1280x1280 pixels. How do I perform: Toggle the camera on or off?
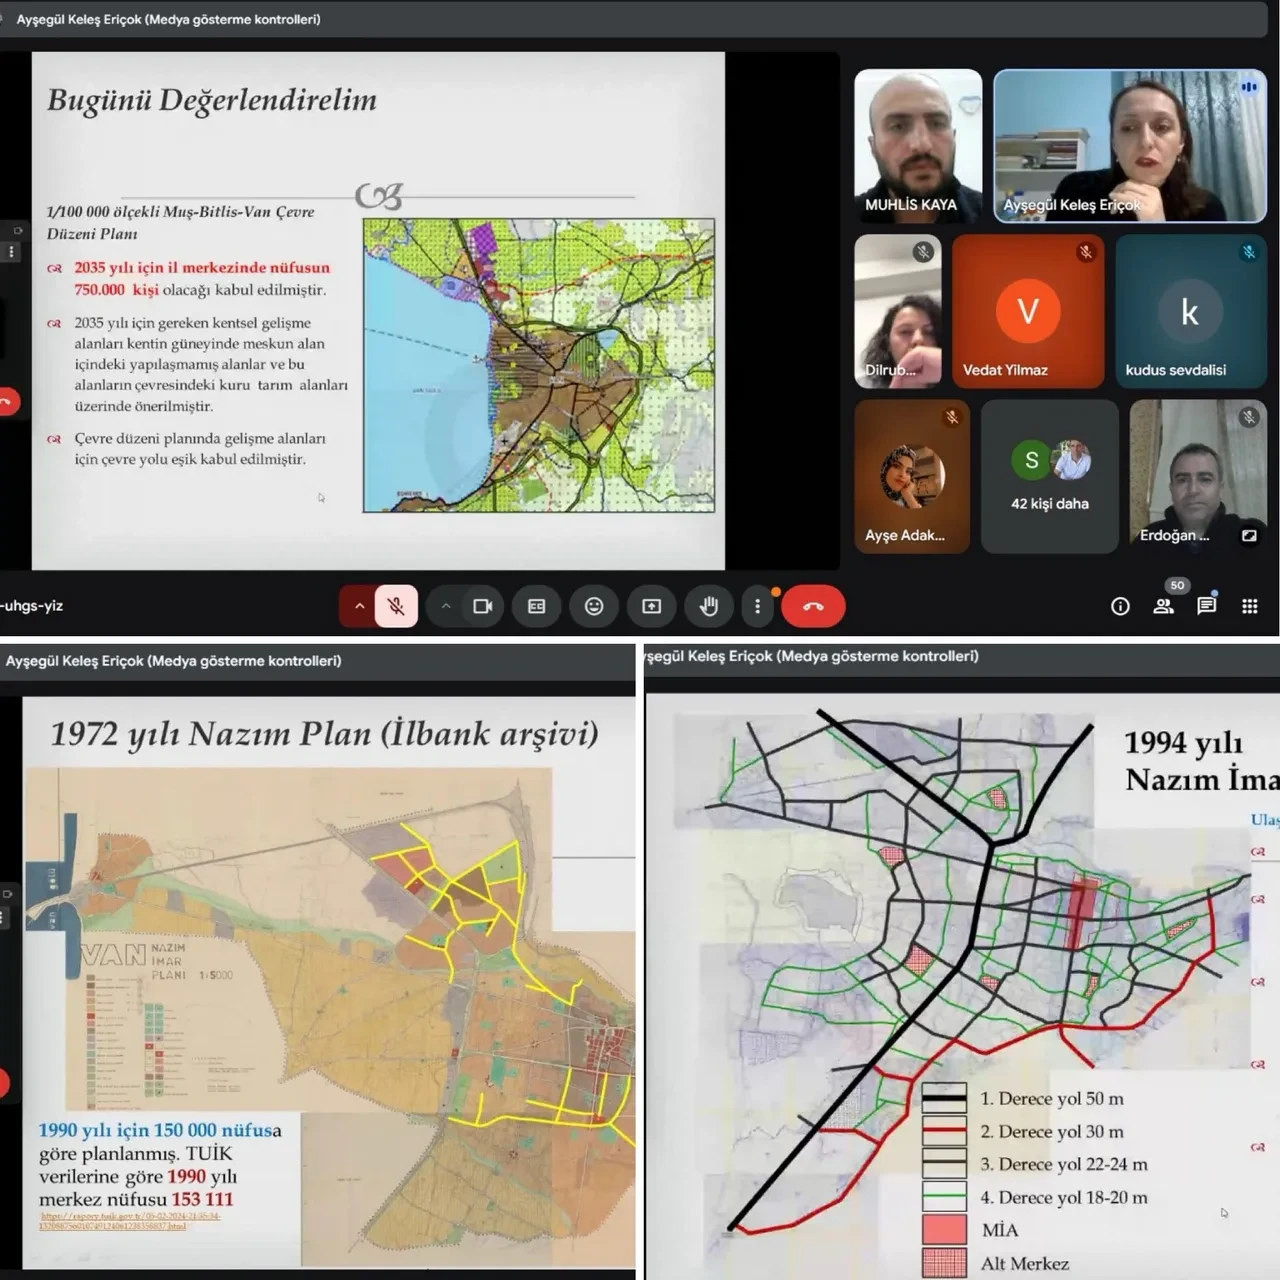[x=482, y=606]
